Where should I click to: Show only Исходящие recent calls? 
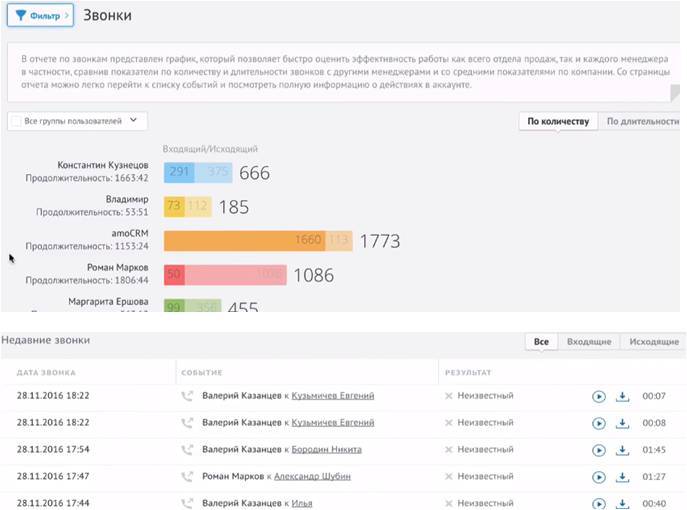[654, 342]
